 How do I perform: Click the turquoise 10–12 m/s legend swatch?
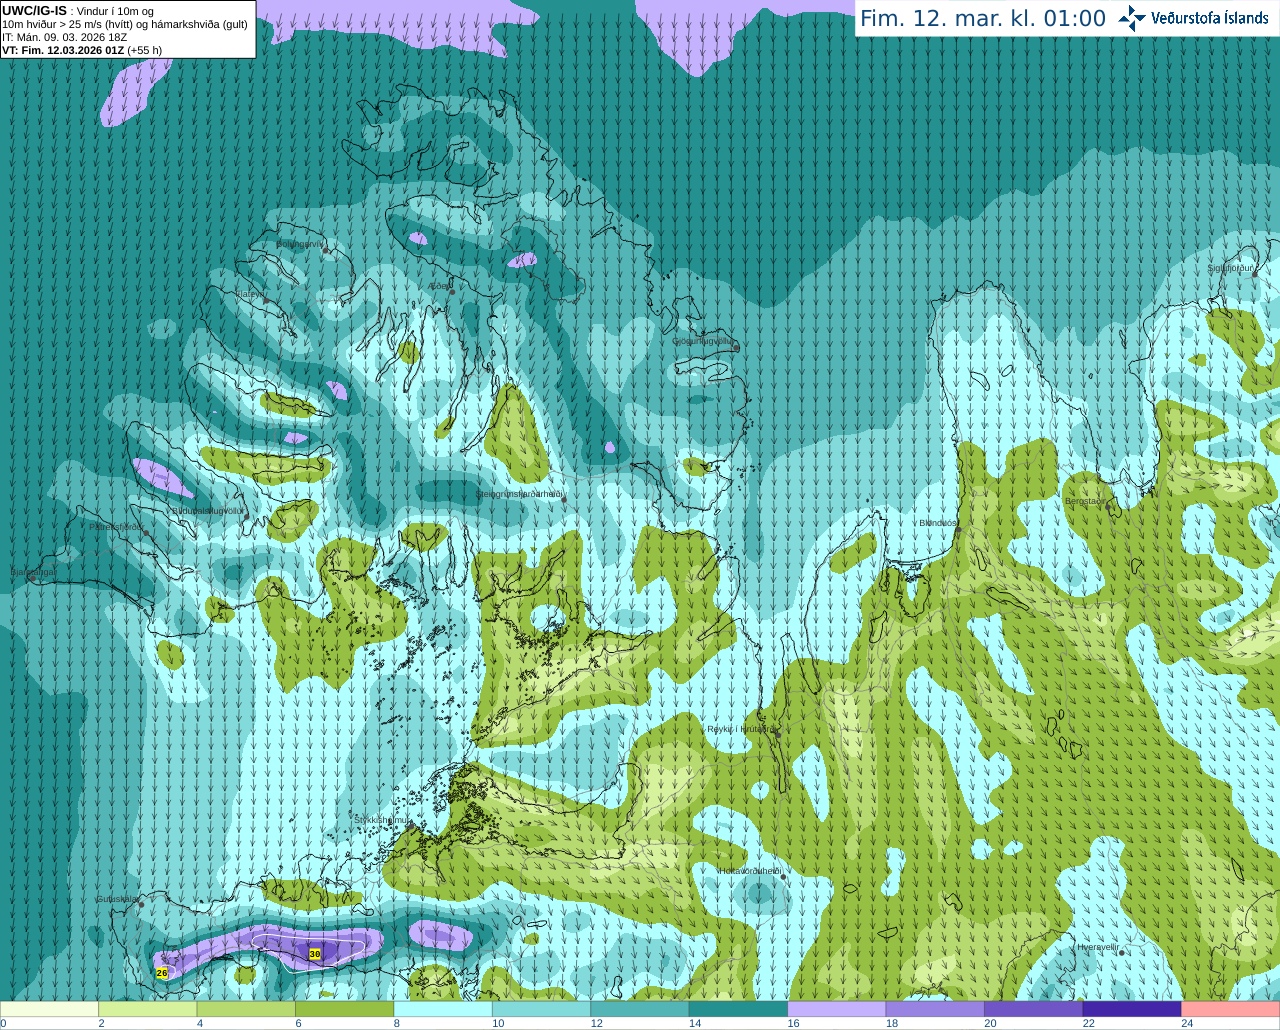pos(542,1009)
